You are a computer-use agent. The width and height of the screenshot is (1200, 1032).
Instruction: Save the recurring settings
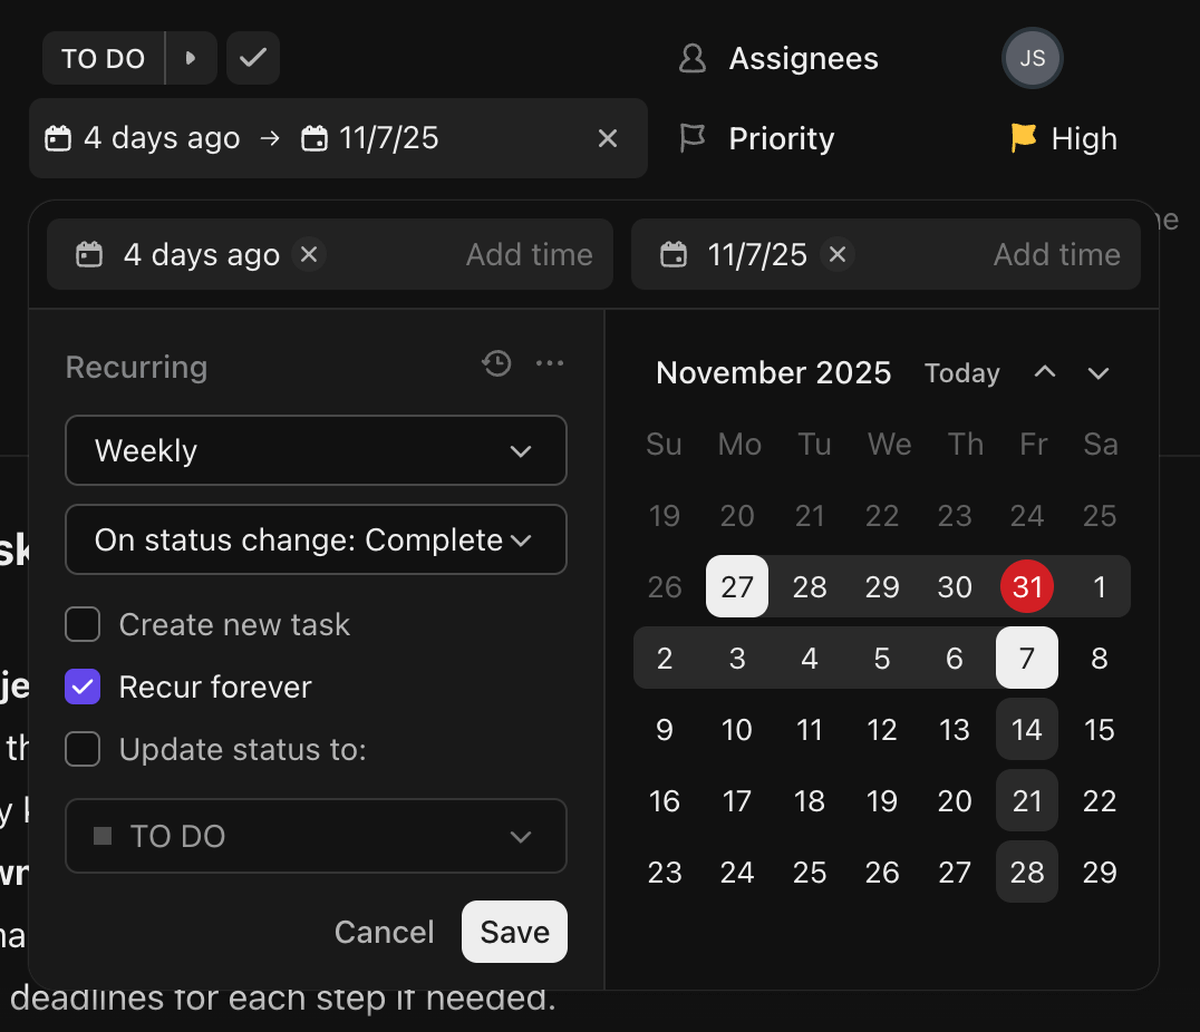(x=514, y=931)
